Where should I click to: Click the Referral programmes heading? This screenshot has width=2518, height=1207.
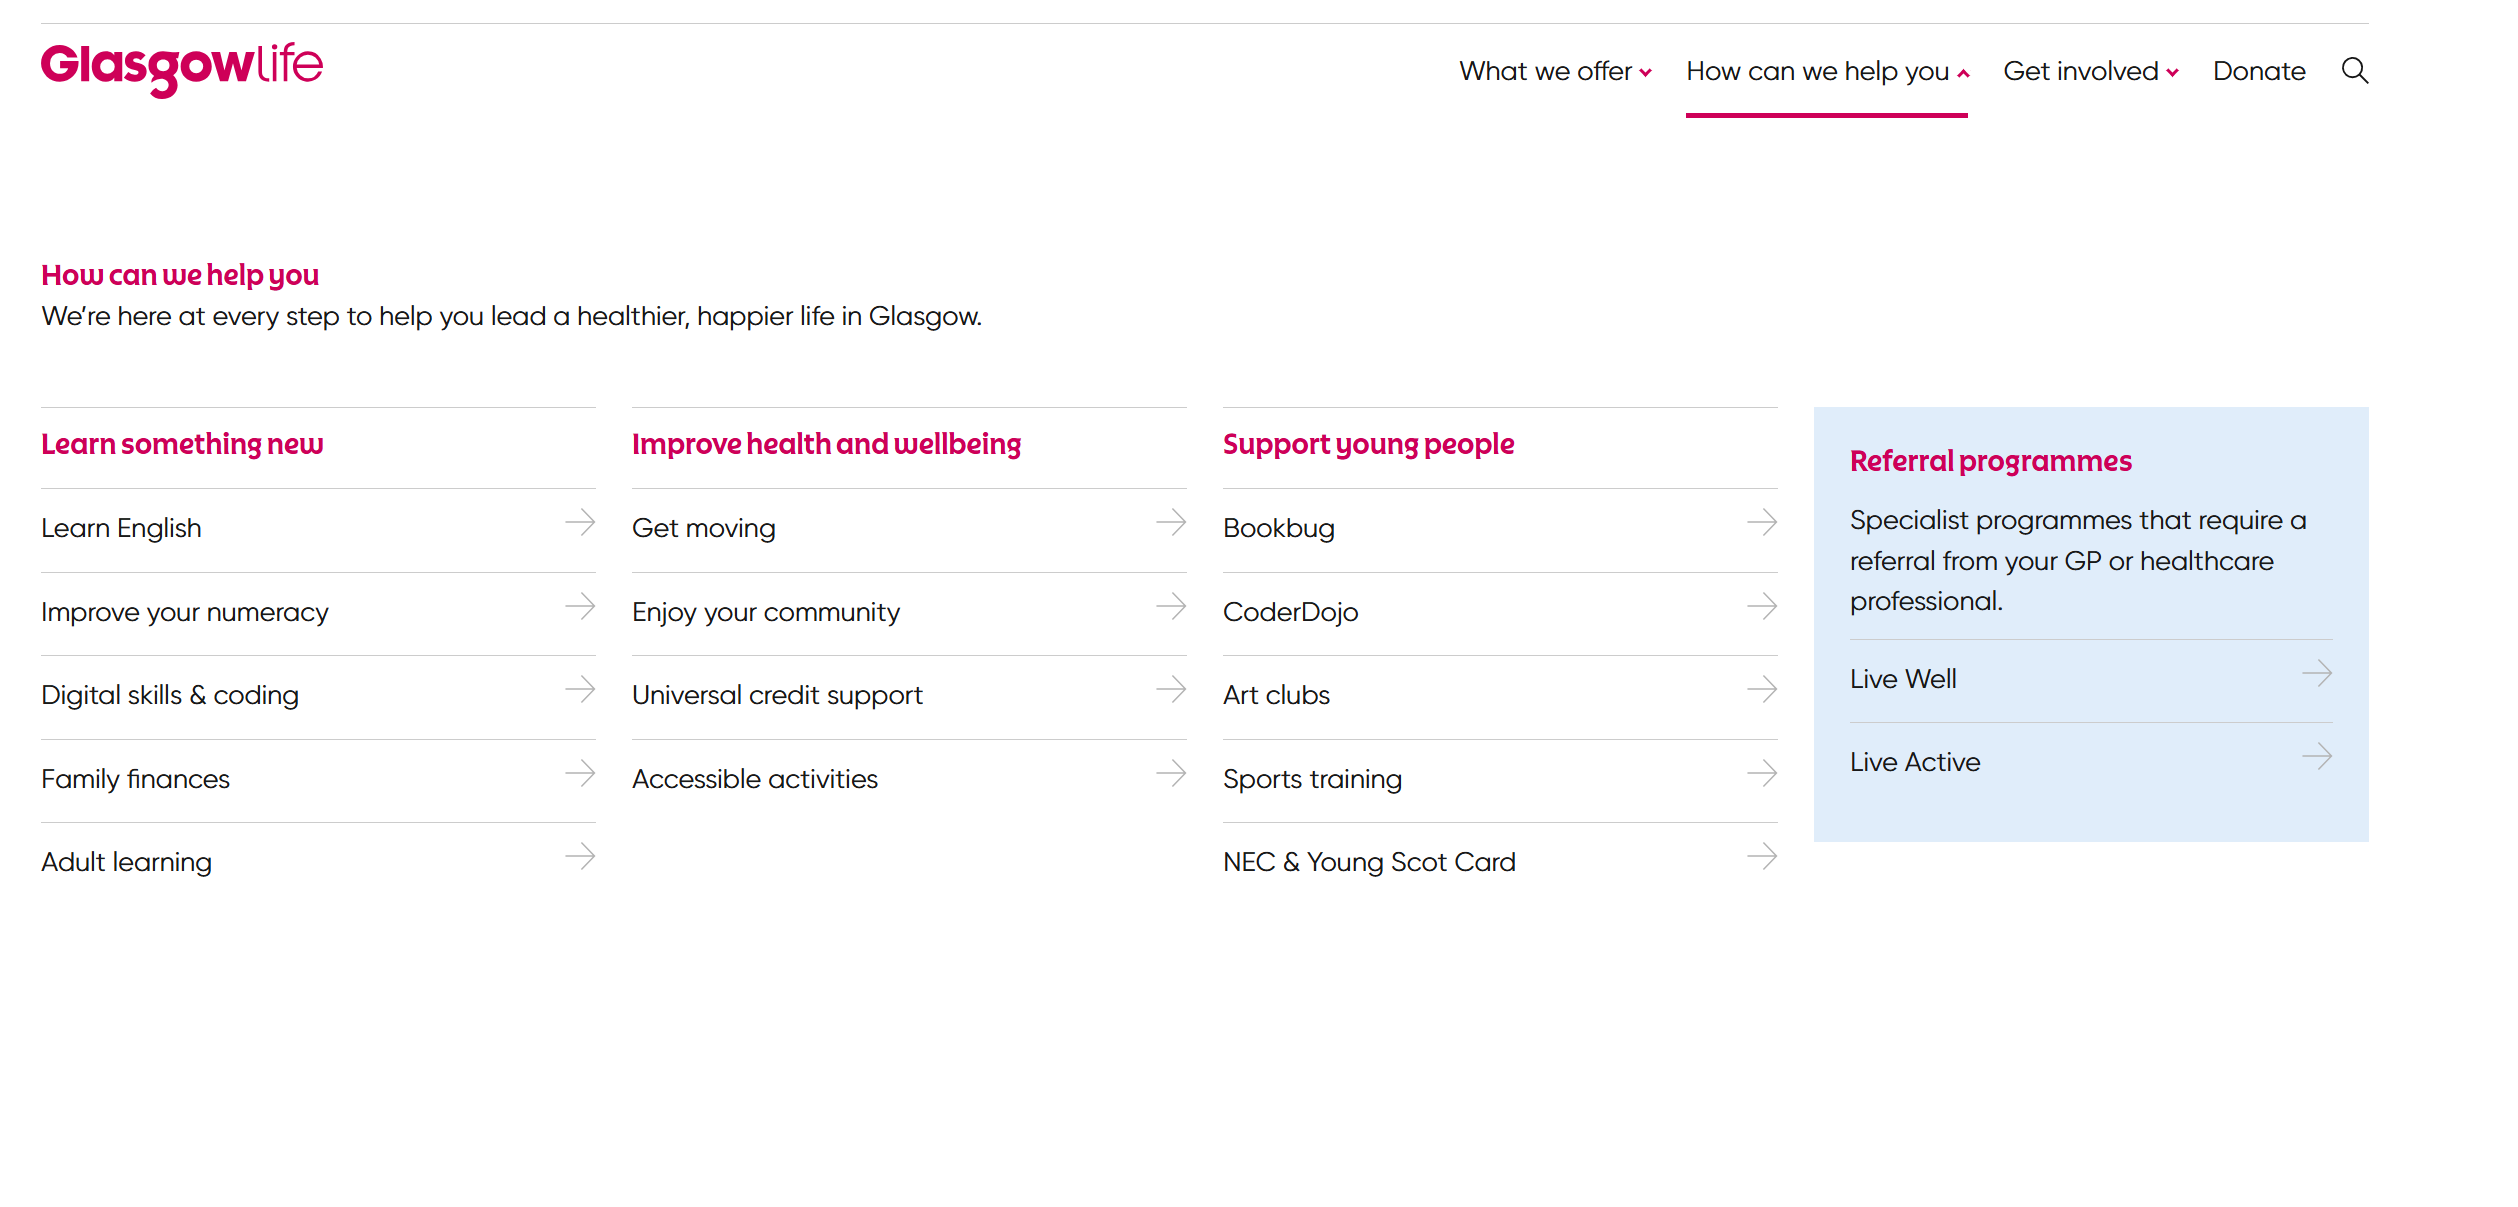[x=1990, y=461]
